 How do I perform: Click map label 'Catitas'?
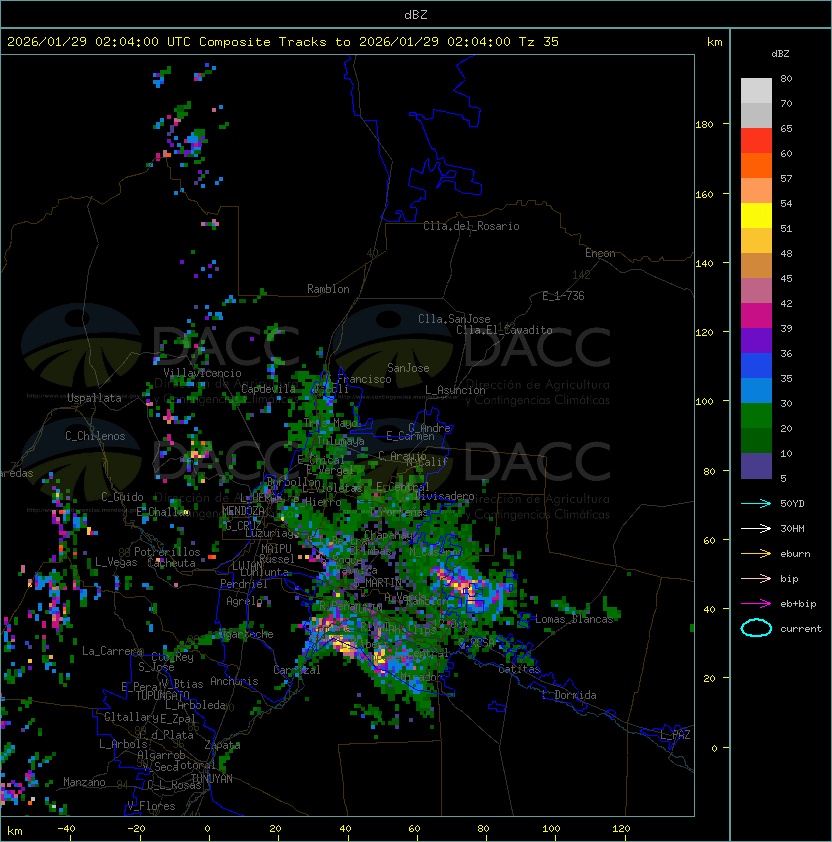coord(519,669)
